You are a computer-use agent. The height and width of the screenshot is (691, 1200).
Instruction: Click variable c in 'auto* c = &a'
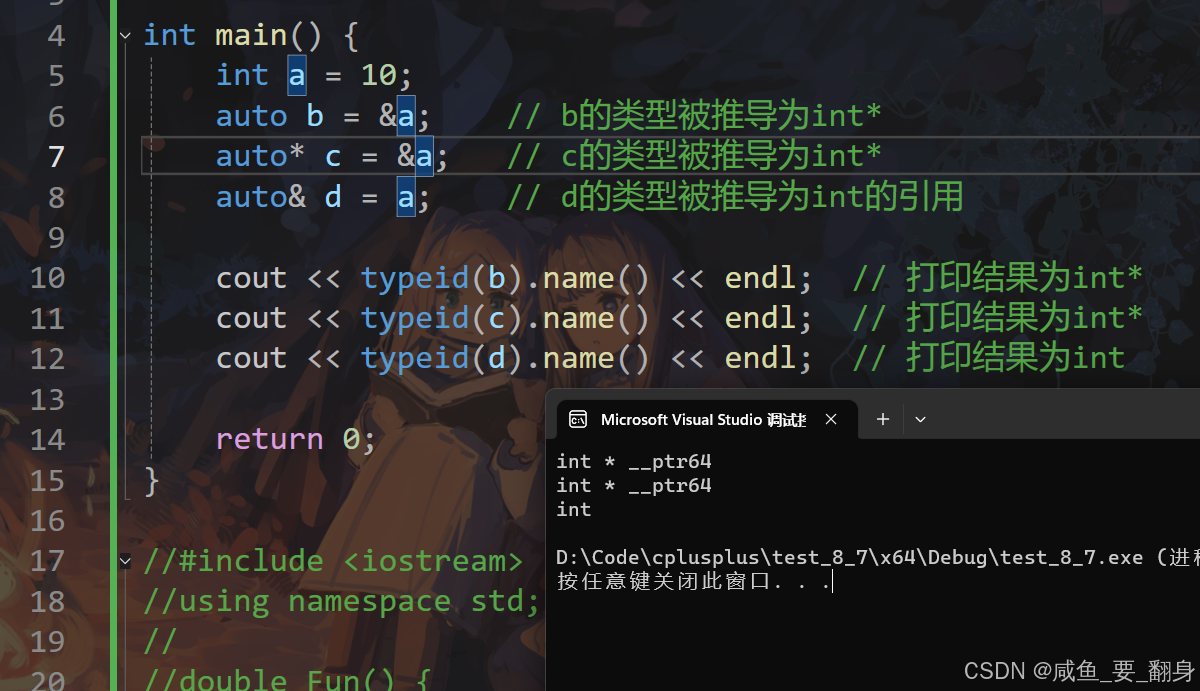(x=333, y=157)
